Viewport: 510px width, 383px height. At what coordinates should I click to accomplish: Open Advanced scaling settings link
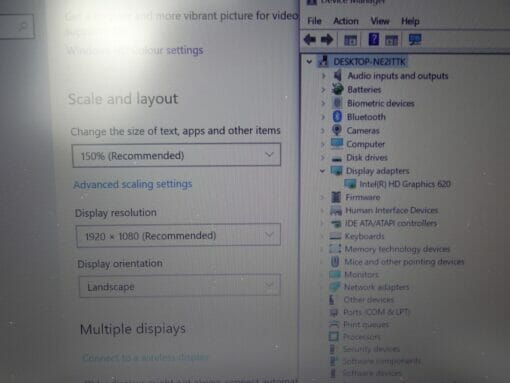tap(133, 184)
